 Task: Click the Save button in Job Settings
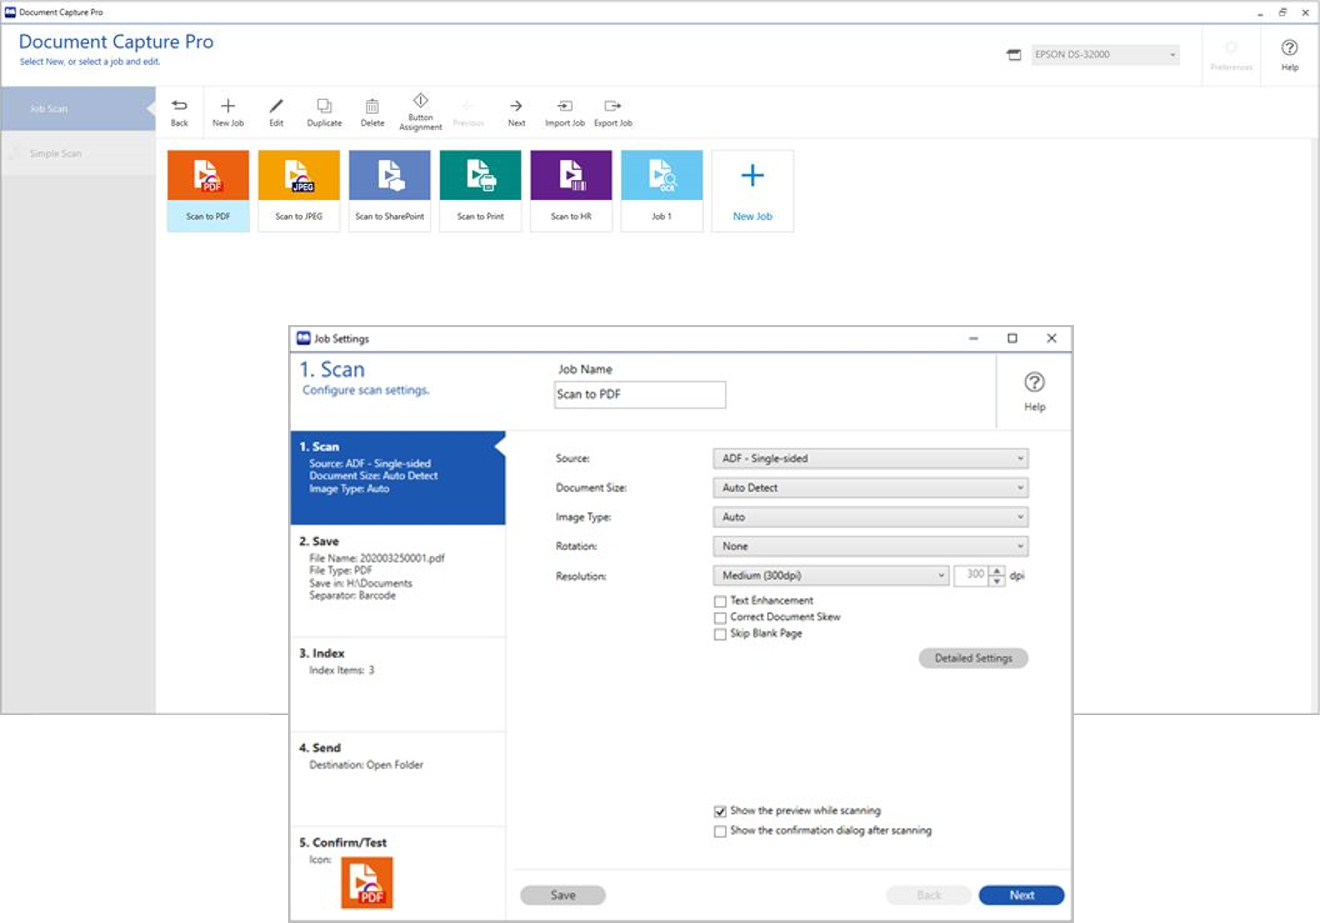(x=563, y=895)
